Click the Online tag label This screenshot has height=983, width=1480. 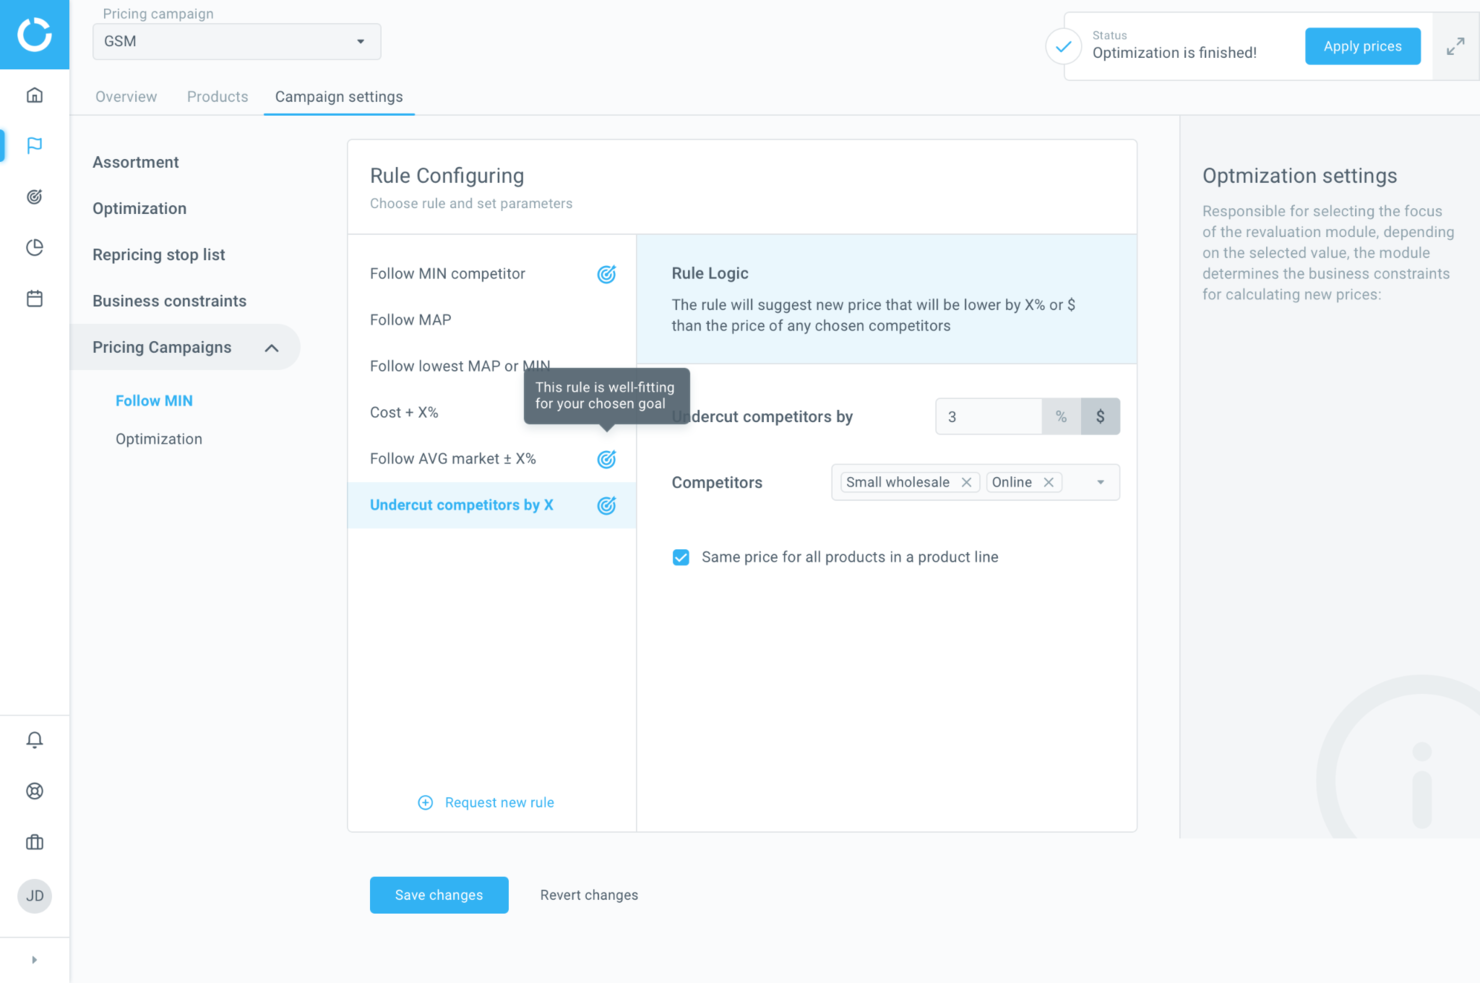pos(1012,482)
